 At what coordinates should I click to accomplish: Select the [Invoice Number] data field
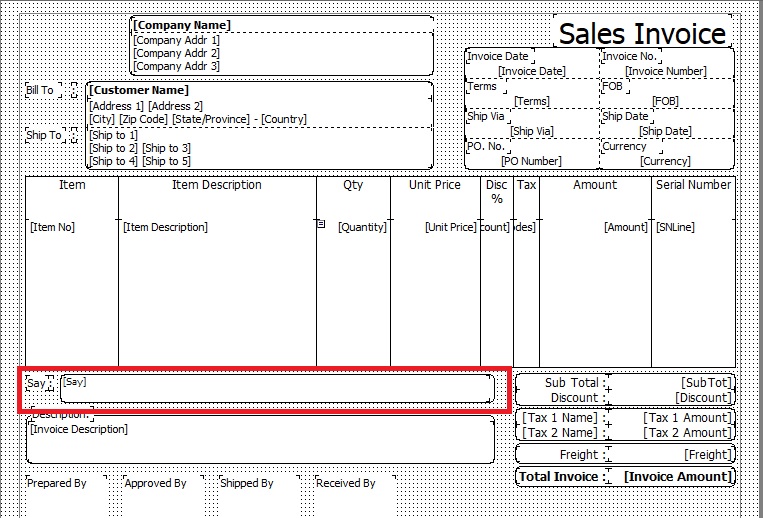(665, 71)
